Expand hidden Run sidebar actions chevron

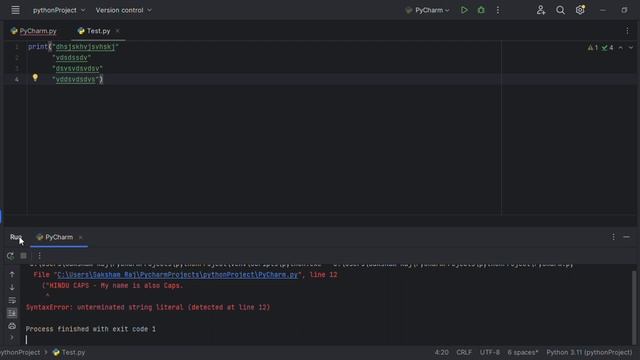point(12,338)
